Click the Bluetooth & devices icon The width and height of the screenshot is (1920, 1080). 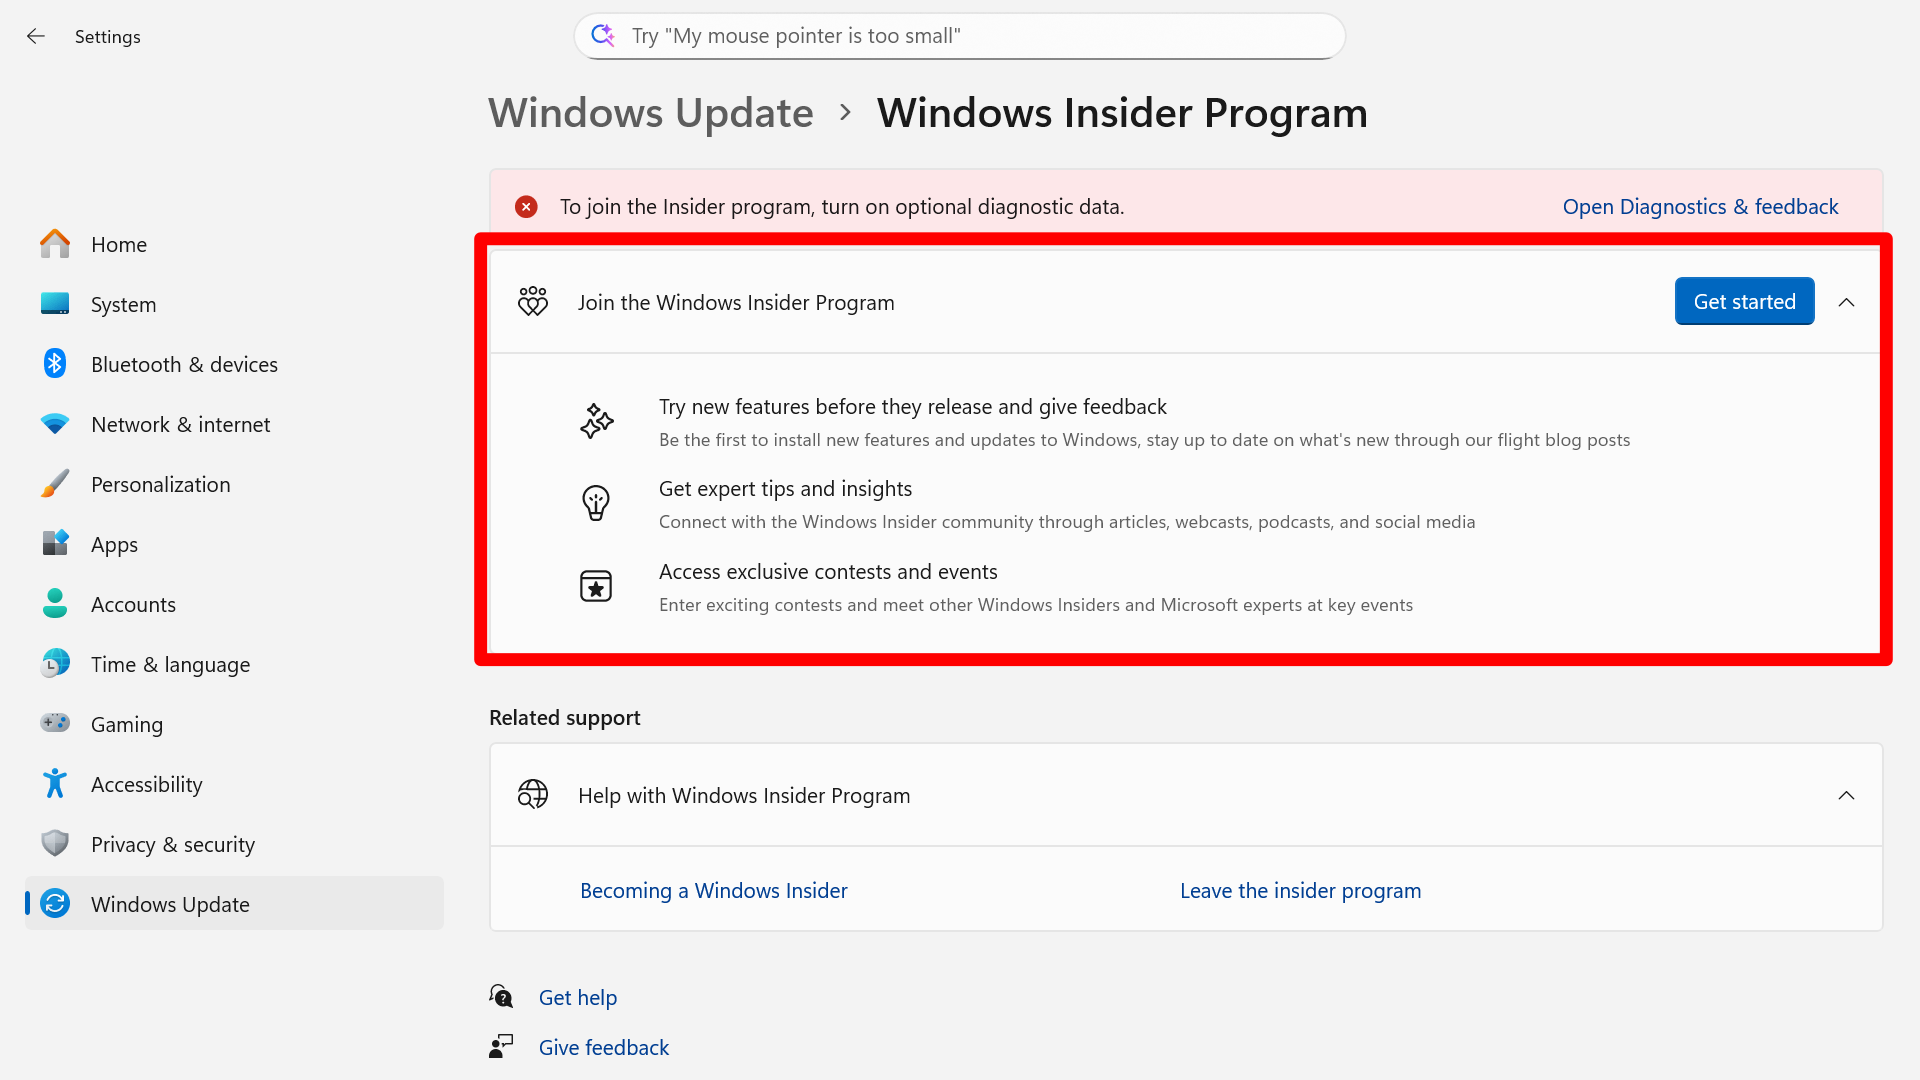click(x=54, y=364)
